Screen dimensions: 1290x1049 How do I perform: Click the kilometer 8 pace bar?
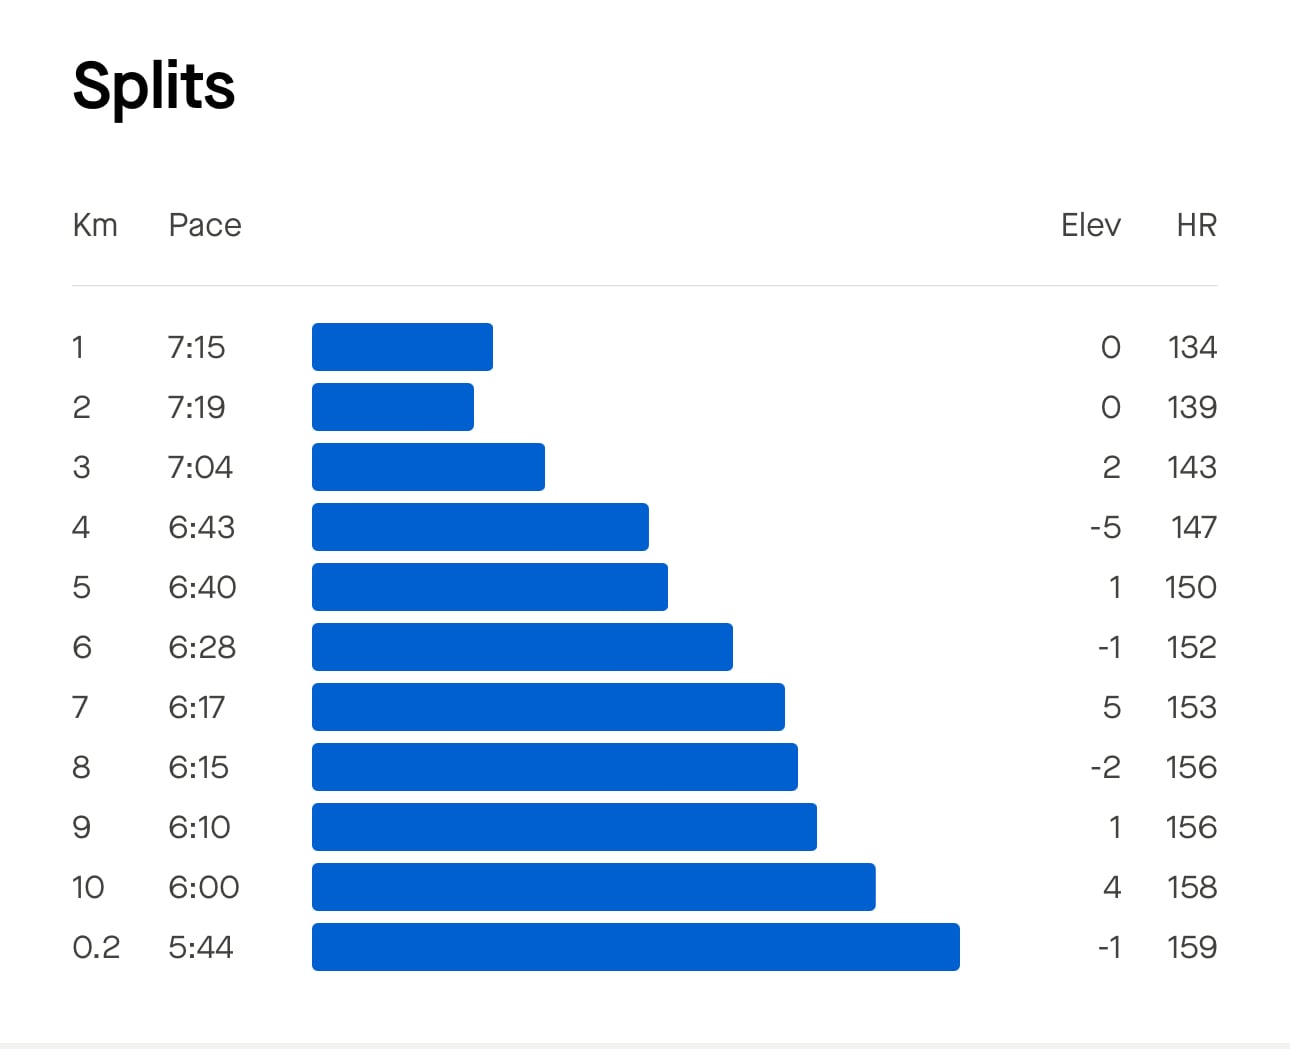pyautogui.click(x=555, y=767)
